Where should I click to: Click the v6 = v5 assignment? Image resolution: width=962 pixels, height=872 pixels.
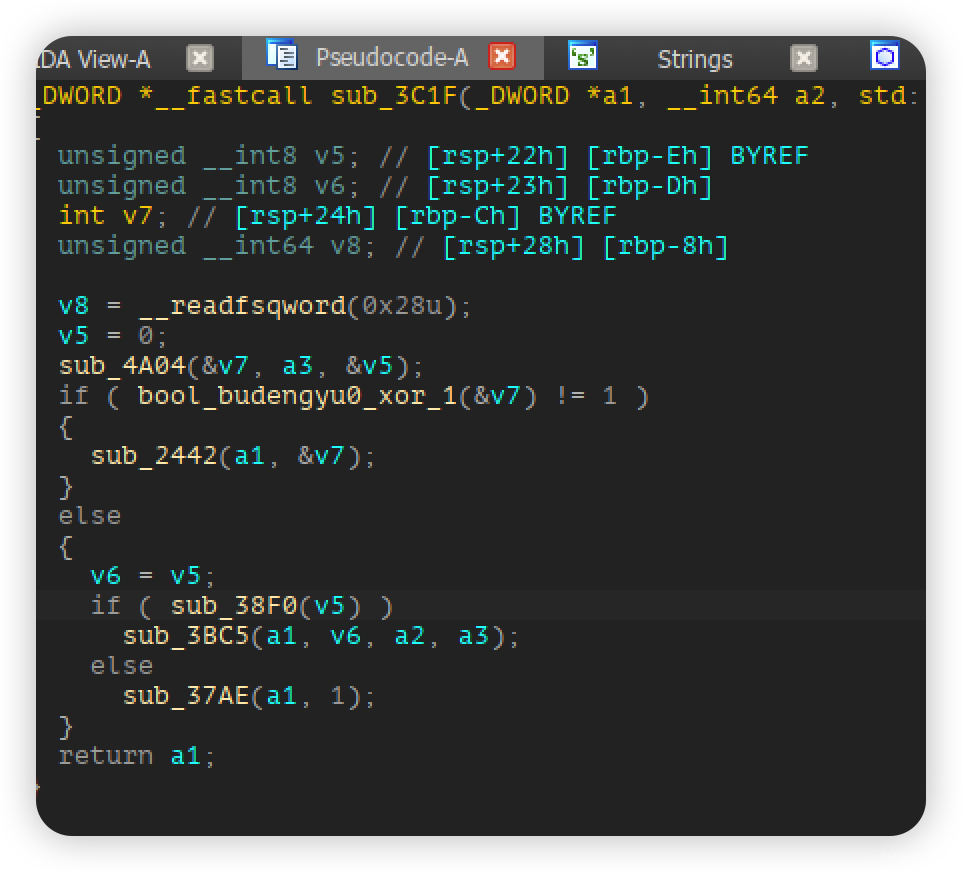tap(153, 576)
